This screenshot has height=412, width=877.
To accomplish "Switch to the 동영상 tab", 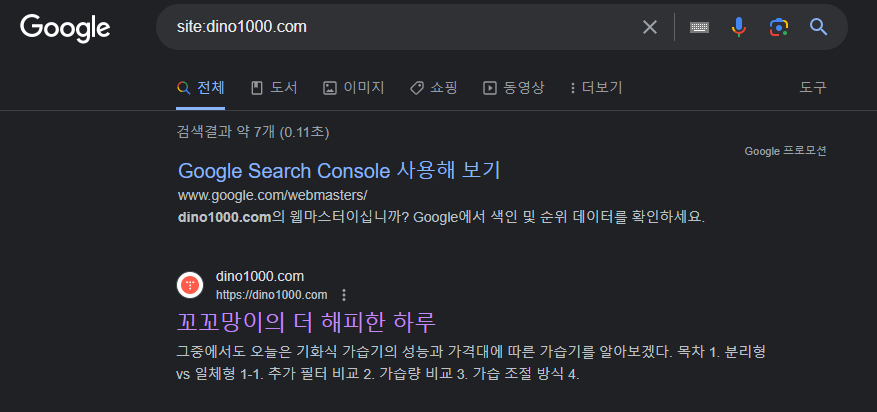I will point(513,88).
